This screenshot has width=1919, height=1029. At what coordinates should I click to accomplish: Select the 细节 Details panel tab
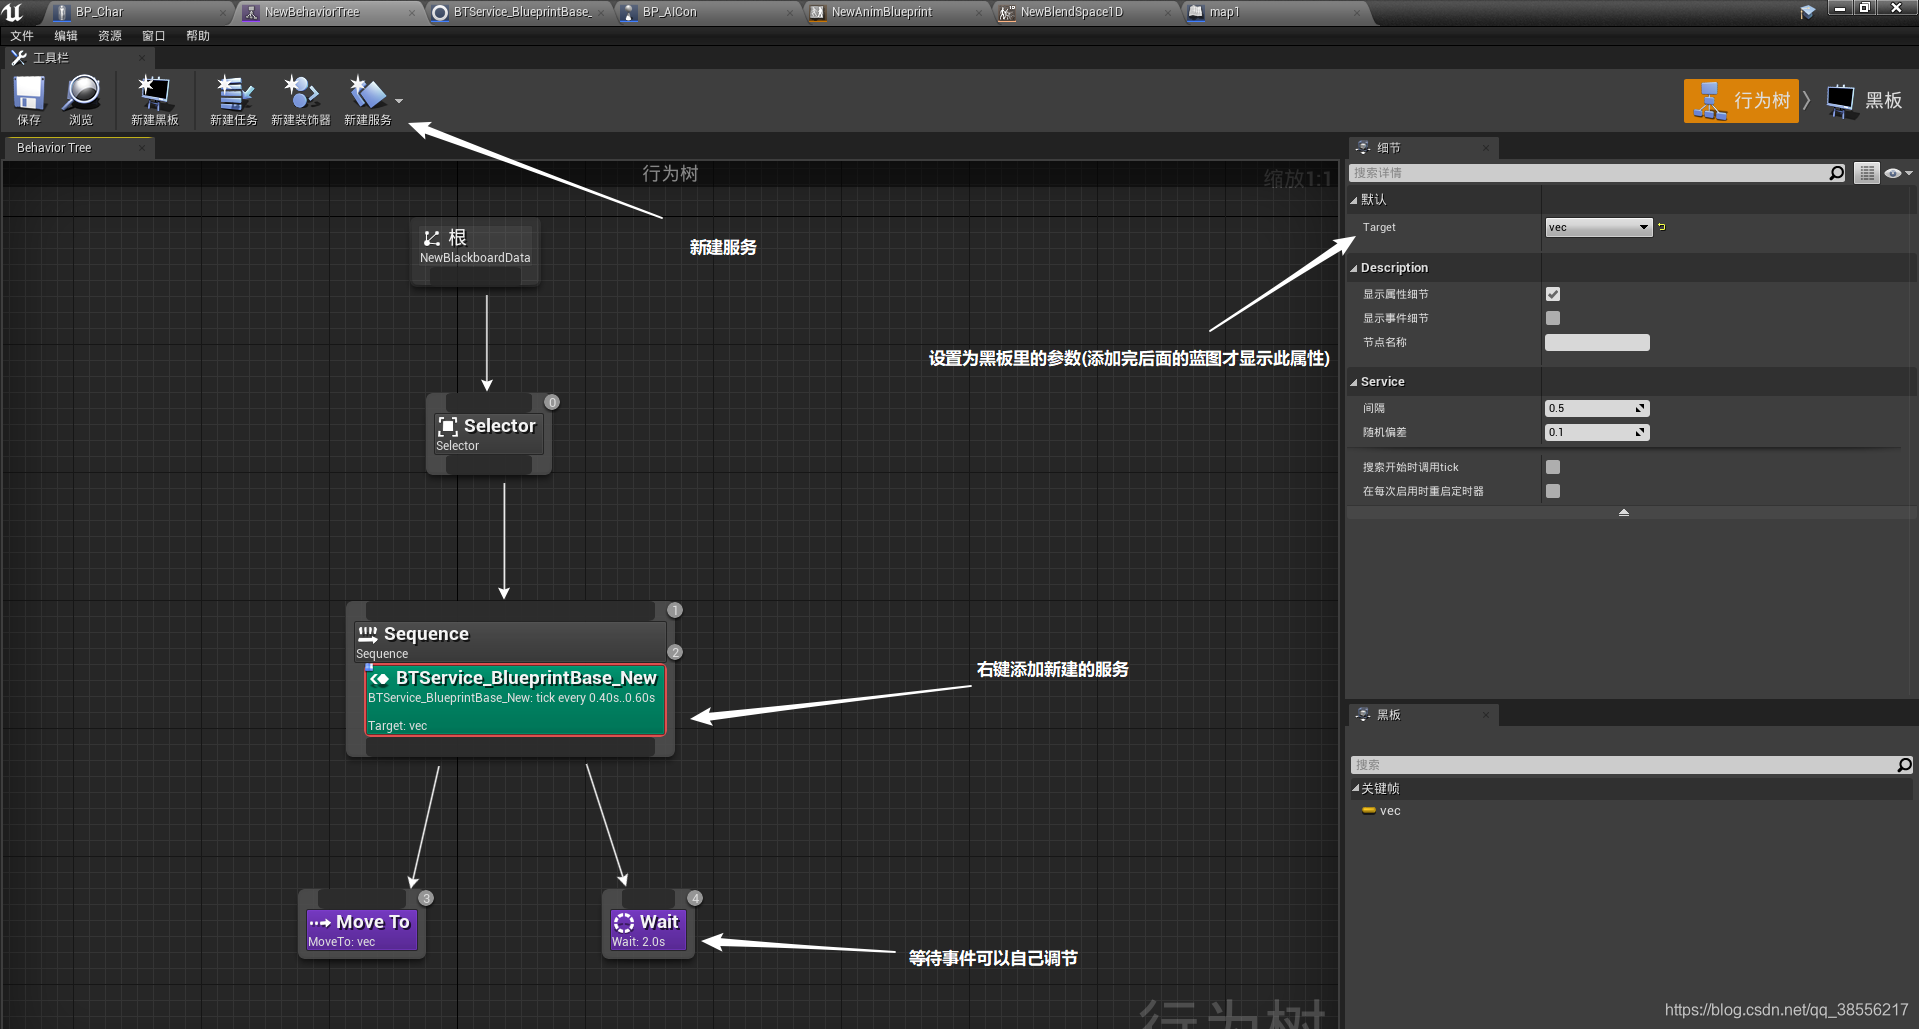click(1423, 148)
